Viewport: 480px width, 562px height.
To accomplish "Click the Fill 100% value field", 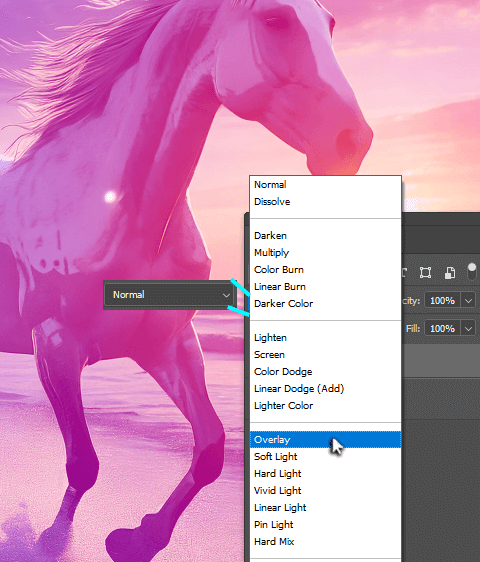I will point(442,328).
